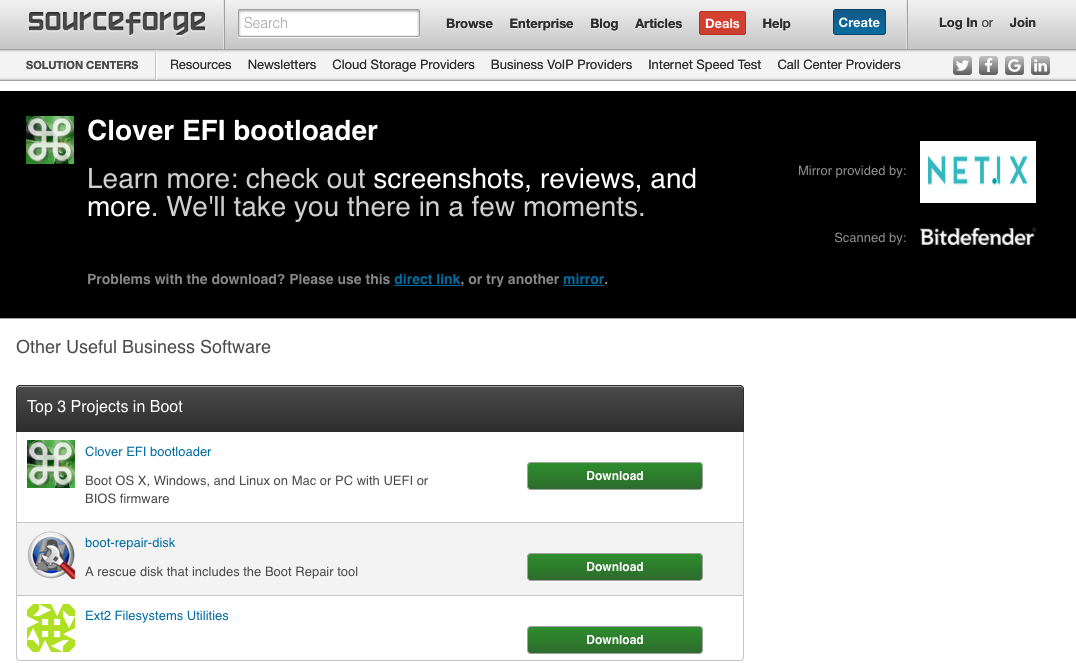1076x663 pixels.
Task: Open Business VoIP Providers
Action: tap(561, 65)
